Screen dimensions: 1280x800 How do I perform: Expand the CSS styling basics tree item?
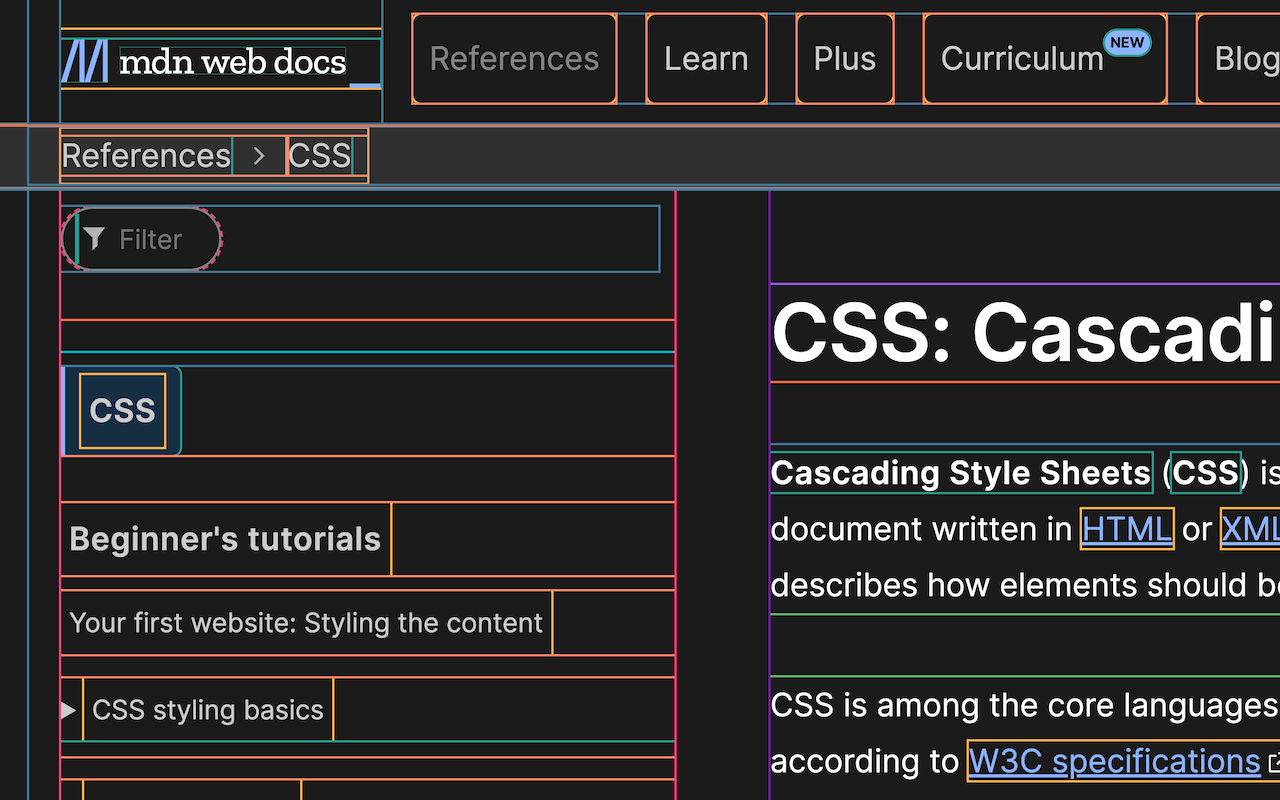68,710
